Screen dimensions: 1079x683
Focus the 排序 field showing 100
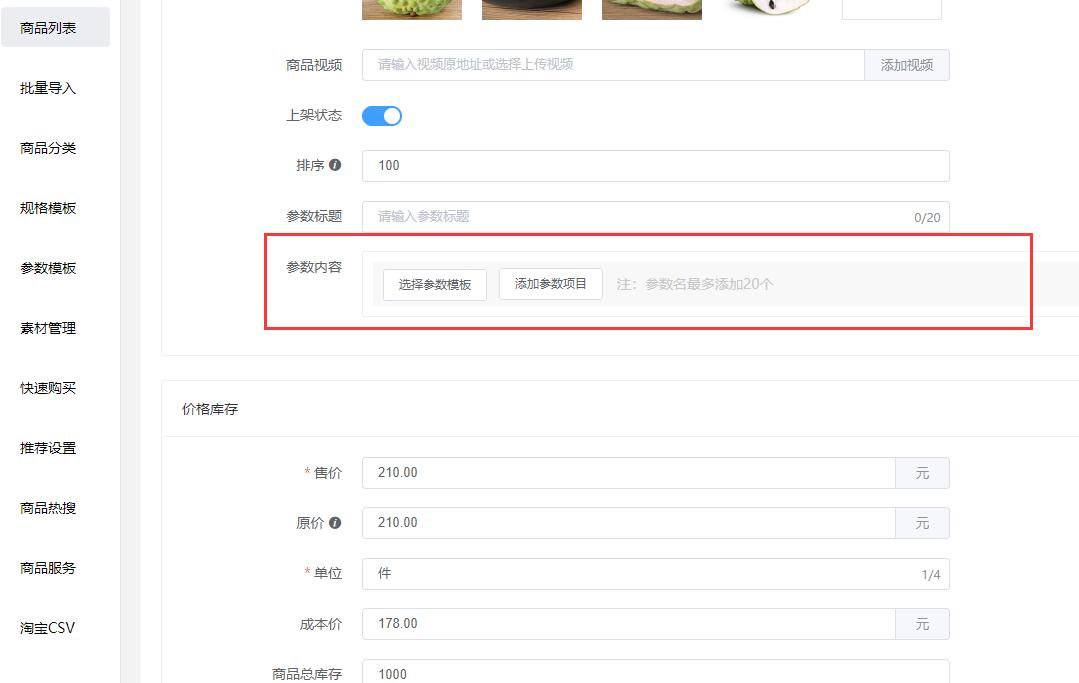click(x=656, y=166)
